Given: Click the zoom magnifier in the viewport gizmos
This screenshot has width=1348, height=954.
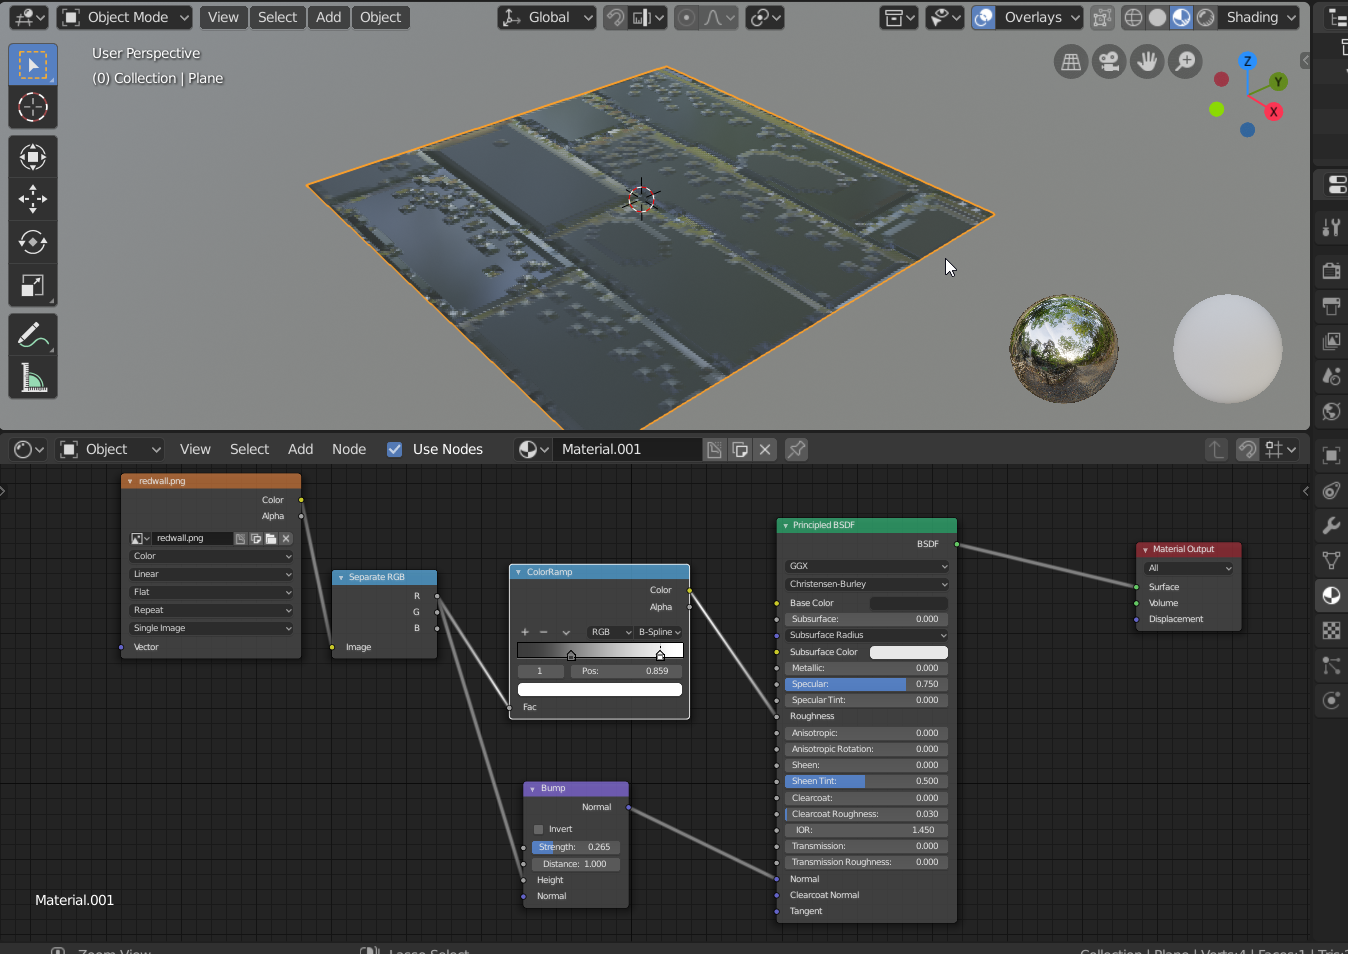Looking at the screenshot, I should click(x=1185, y=61).
